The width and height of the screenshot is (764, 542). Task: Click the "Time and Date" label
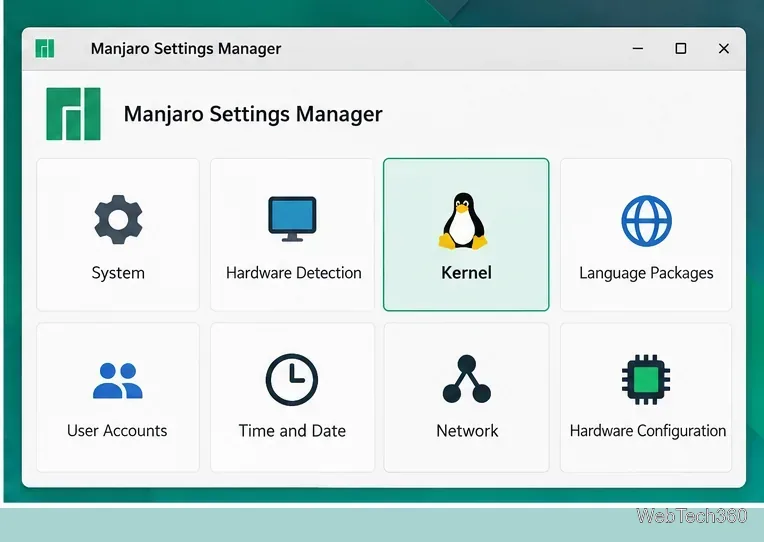coord(292,430)
